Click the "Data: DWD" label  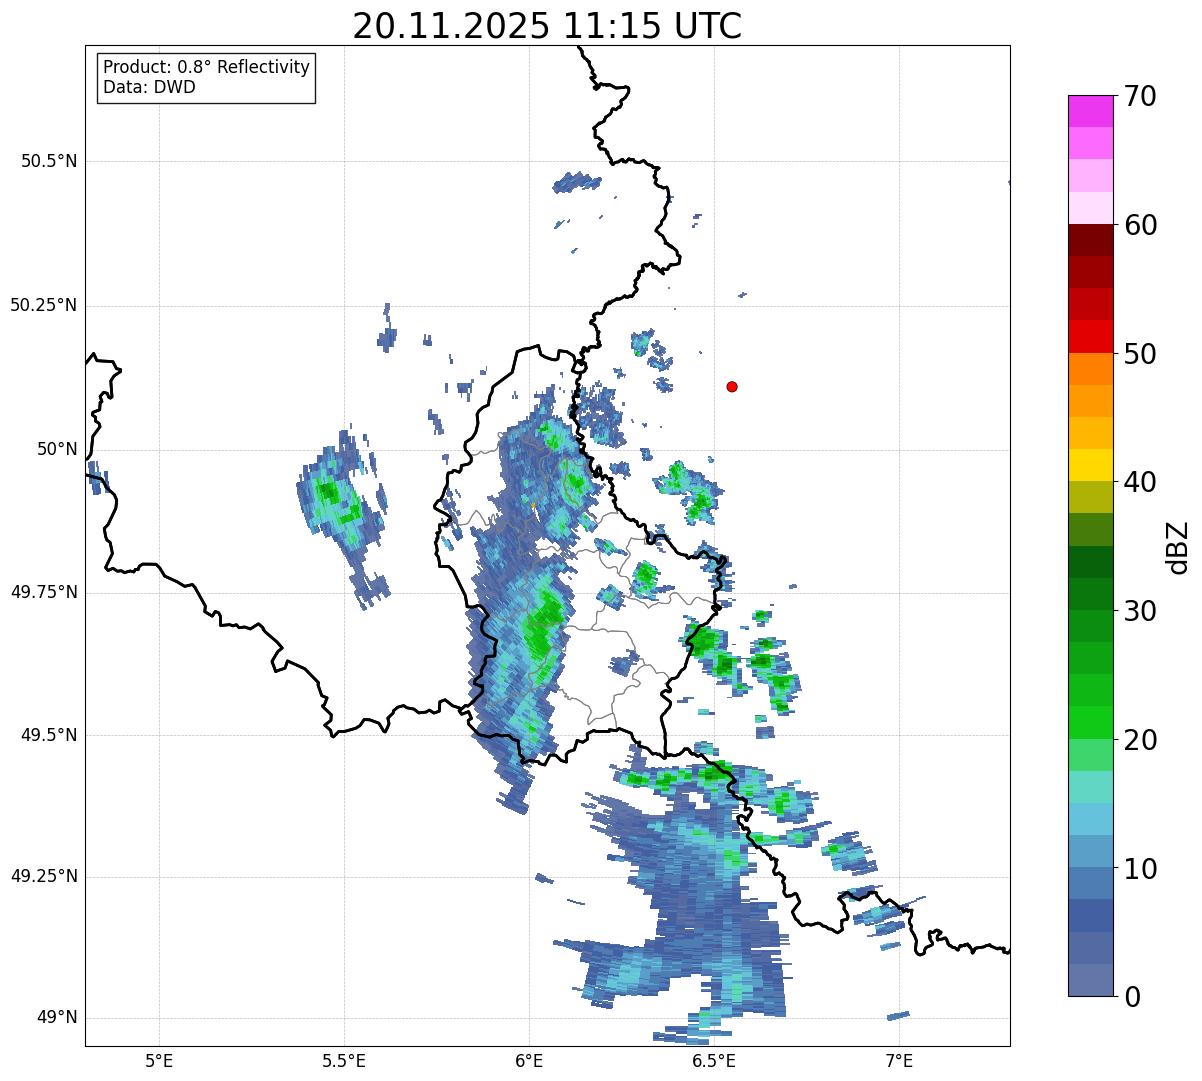click(x=149, y=87)
